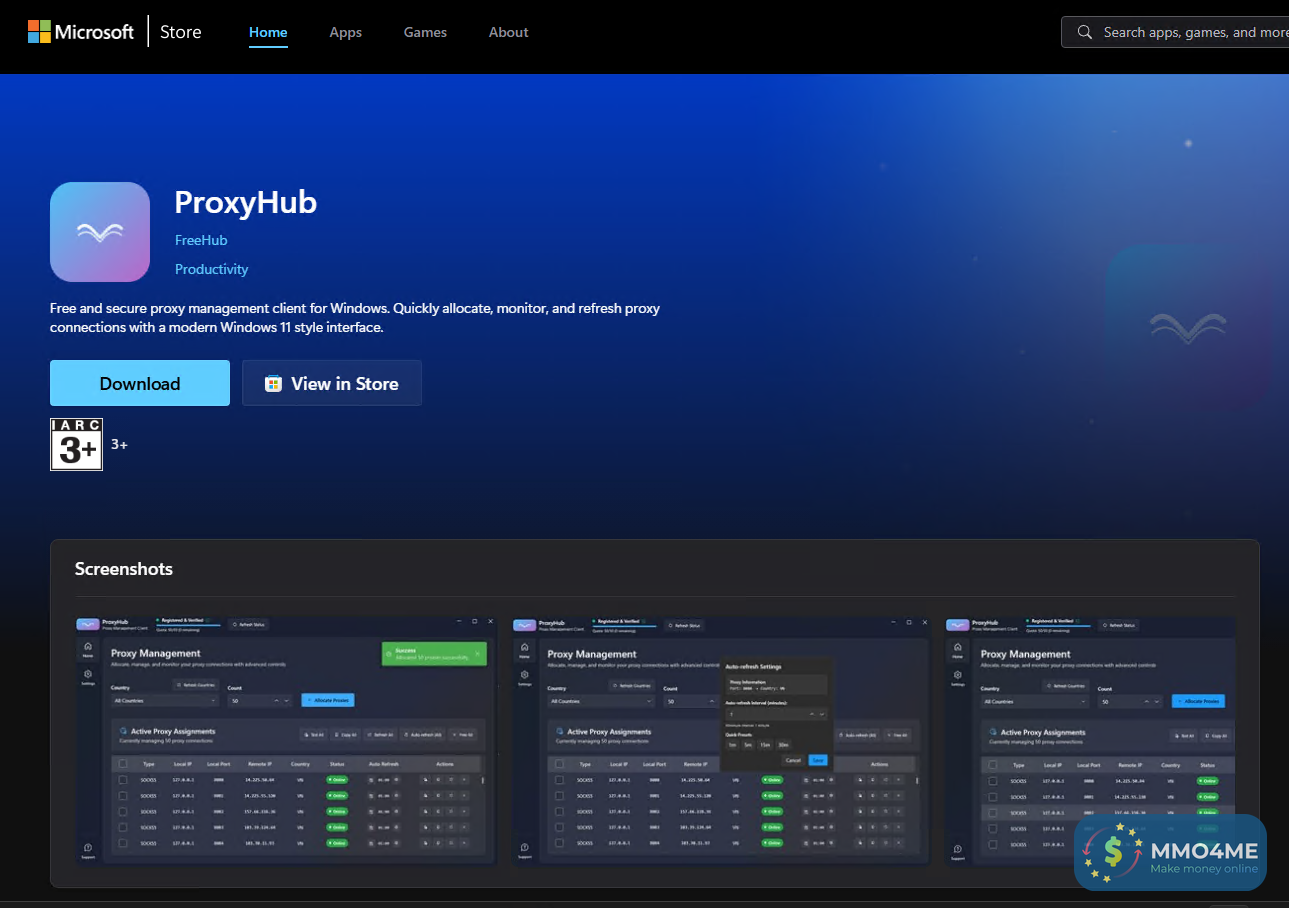Click the ProxyHub app icon

[x=100, y=232]
